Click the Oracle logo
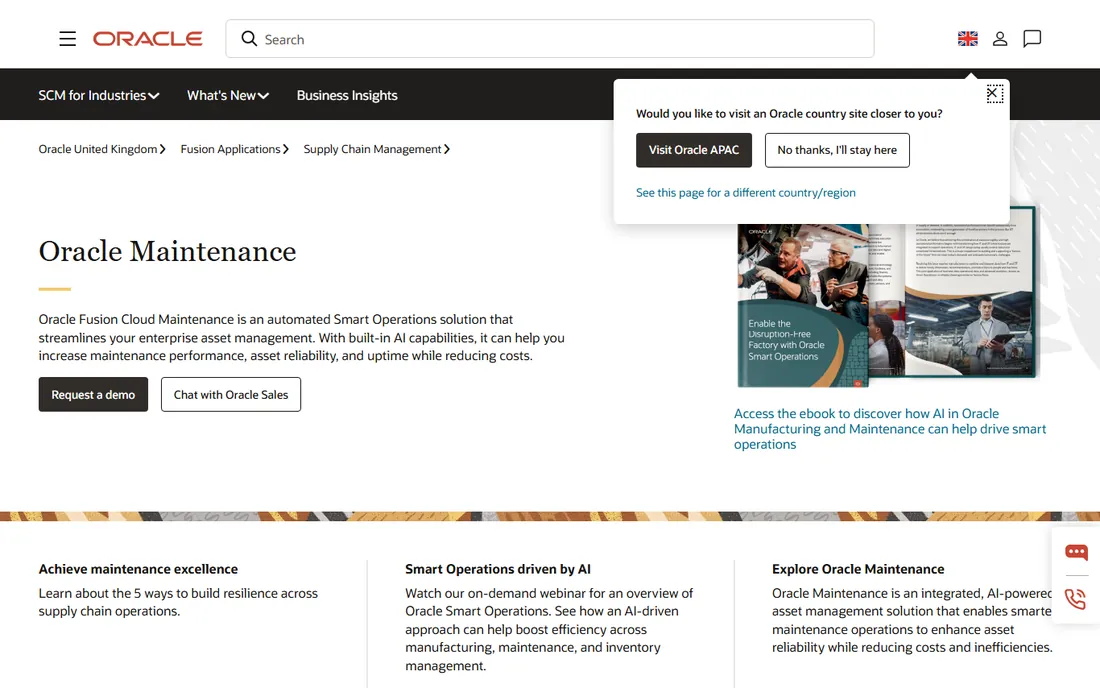This screenshot has width=1100, height=688. [x=147, y=39]
